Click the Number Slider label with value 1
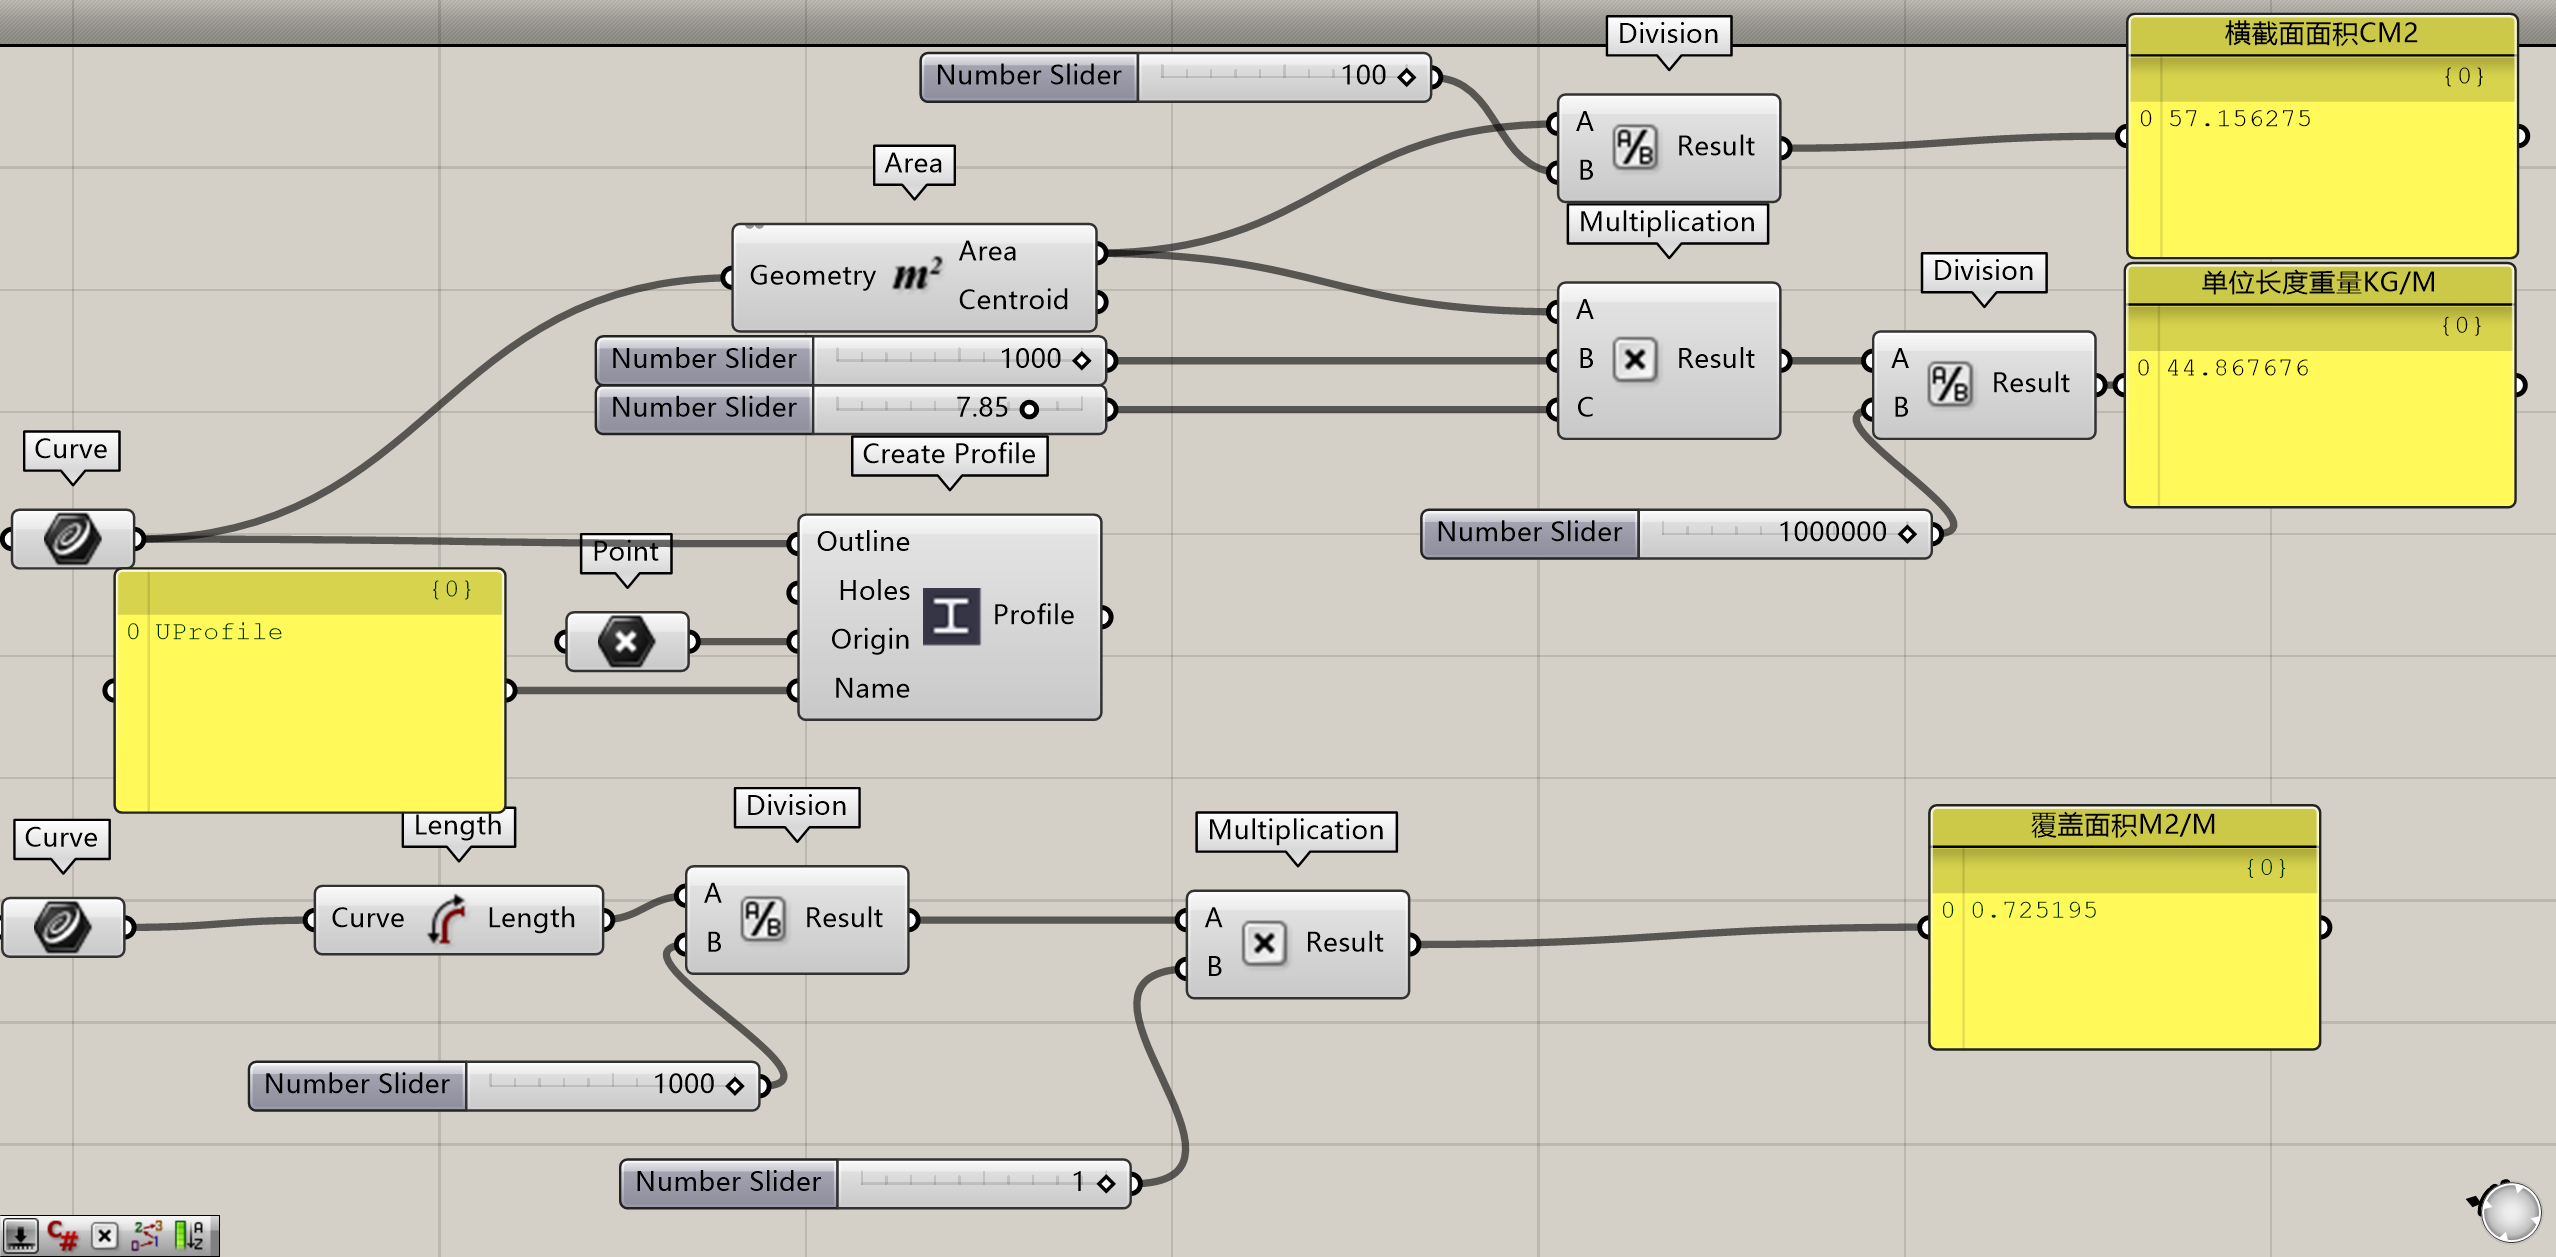 728,1183
